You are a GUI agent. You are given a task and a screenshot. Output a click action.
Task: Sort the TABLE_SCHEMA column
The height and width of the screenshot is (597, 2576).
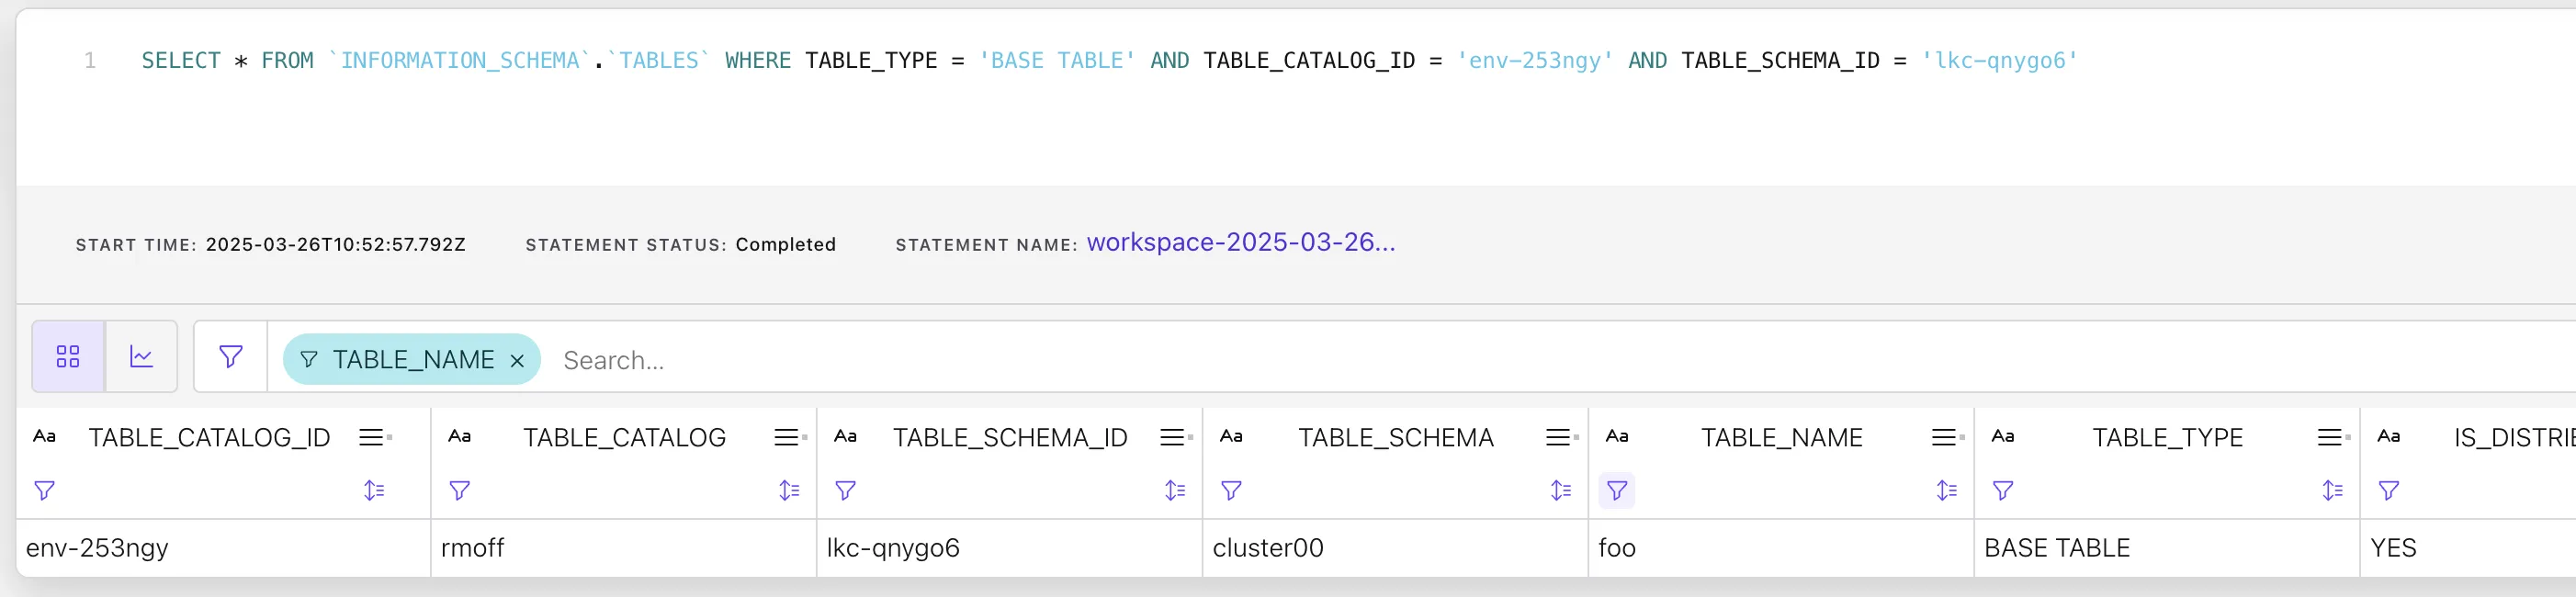[1560, 491]
